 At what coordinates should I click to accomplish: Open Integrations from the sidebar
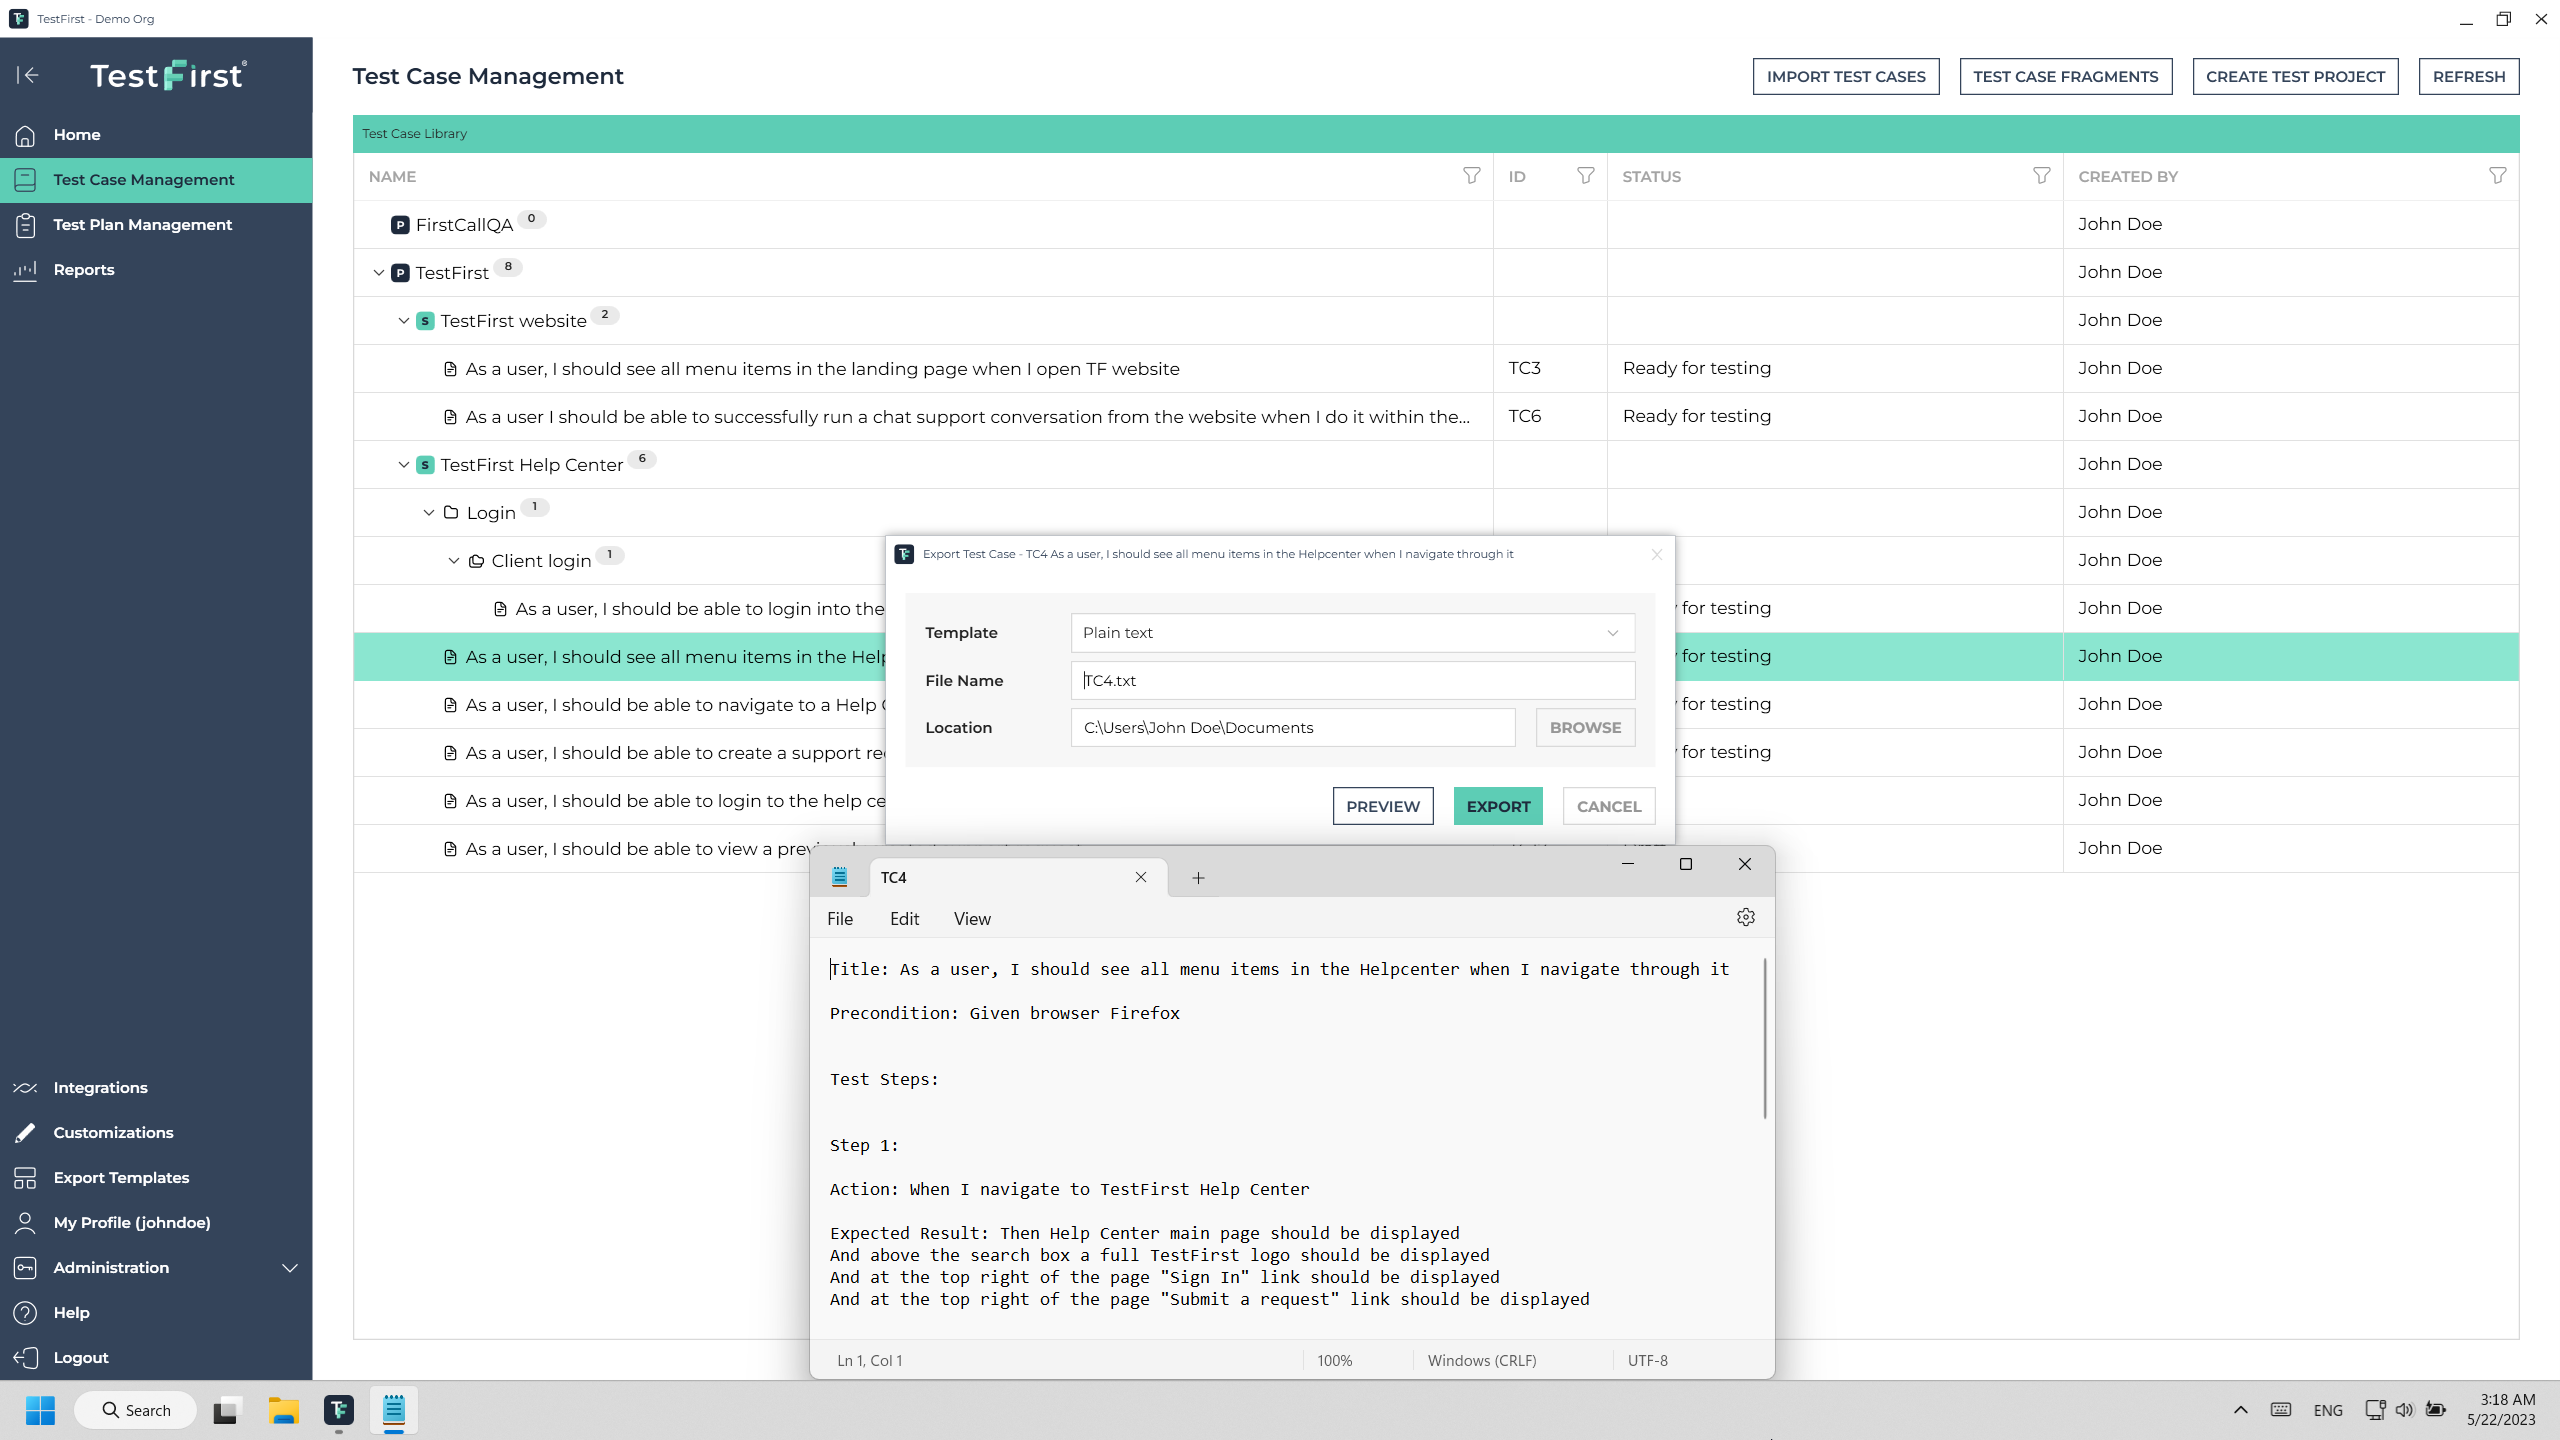point(100,1087)
